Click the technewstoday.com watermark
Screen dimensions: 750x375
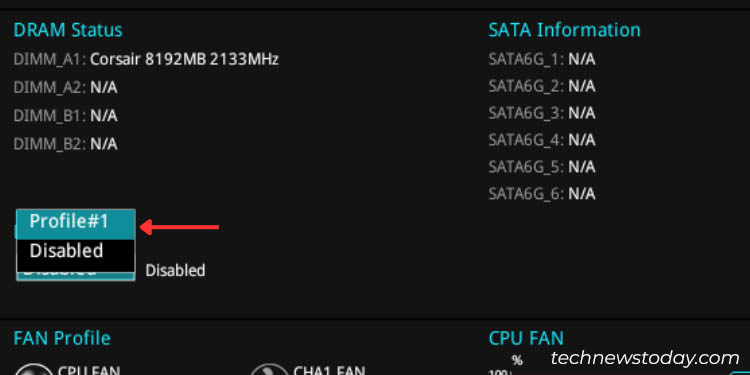pyautogui.click(x=645, y=358)
